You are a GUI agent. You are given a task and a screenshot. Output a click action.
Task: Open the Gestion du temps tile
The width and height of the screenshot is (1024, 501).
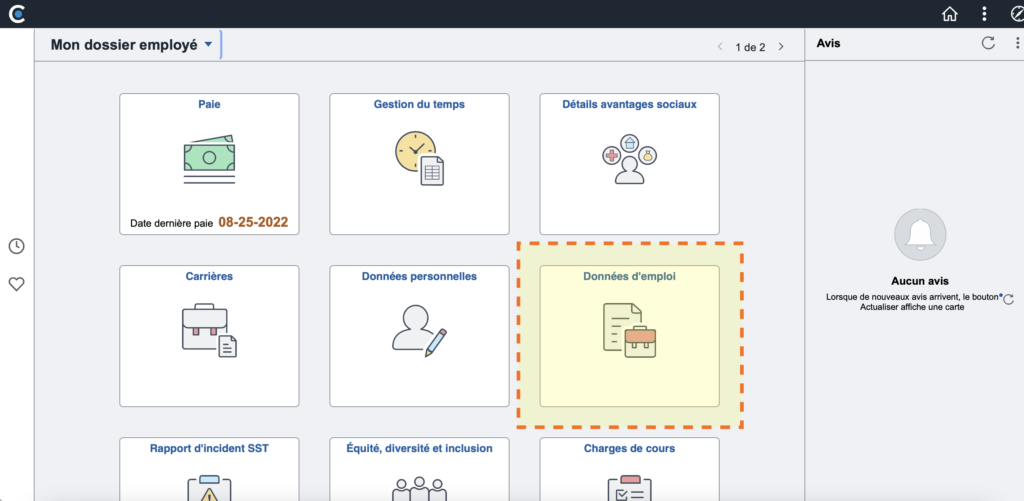click(419, 164)
